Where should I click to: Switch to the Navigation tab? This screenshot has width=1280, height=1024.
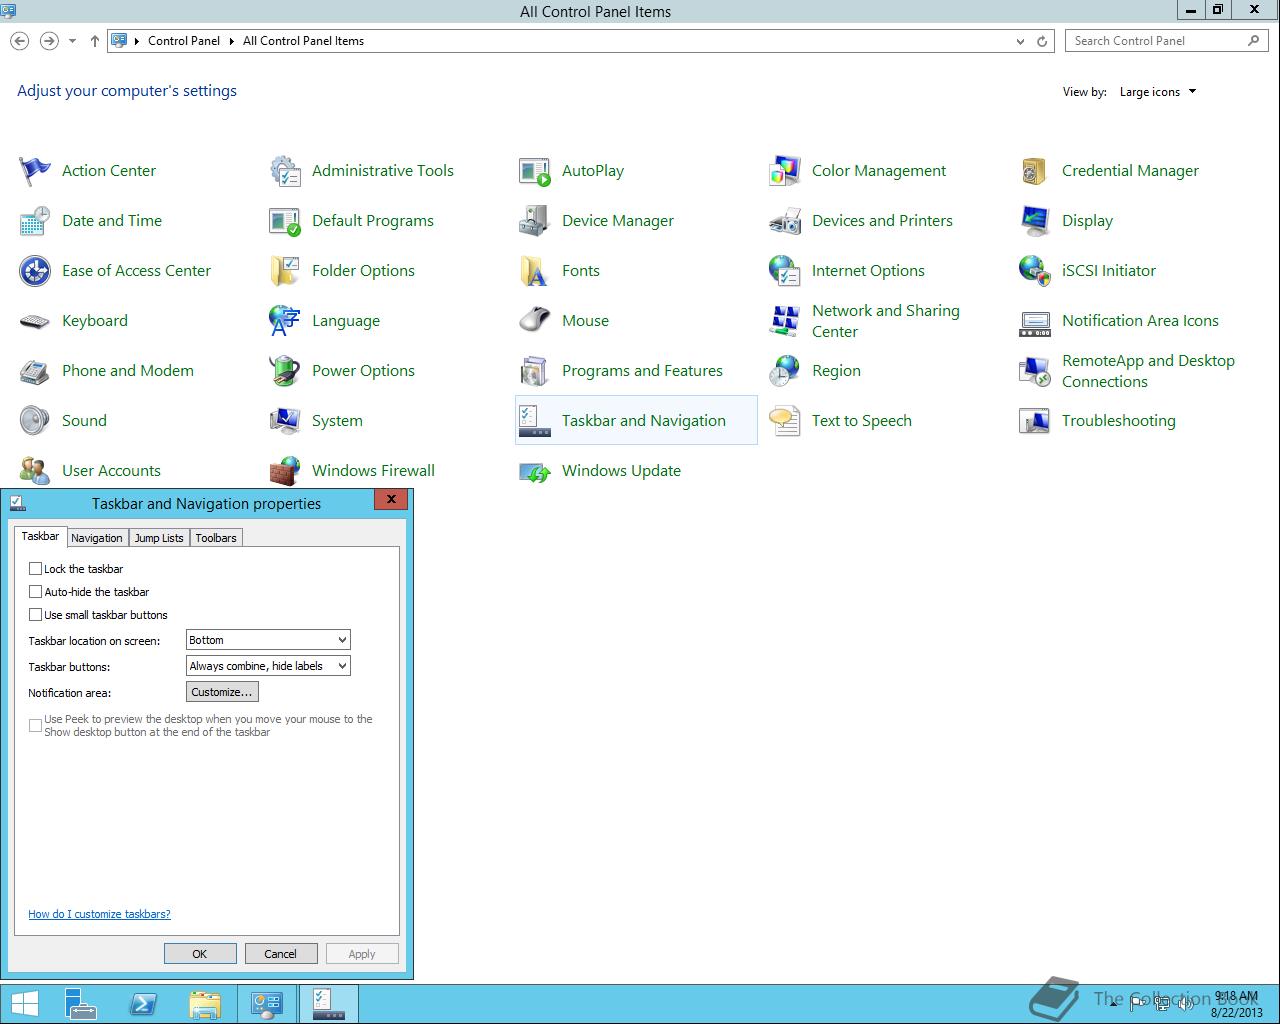coord(97,538)
